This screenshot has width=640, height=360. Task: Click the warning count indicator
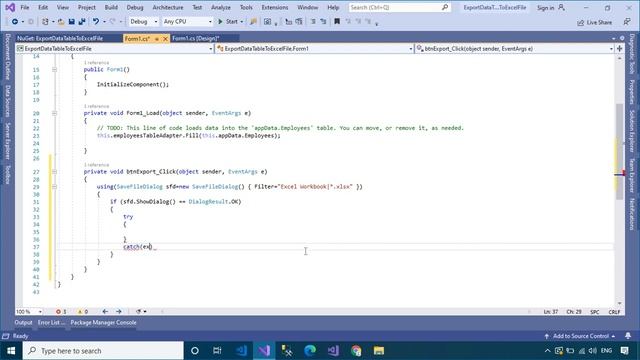point(83,312)
